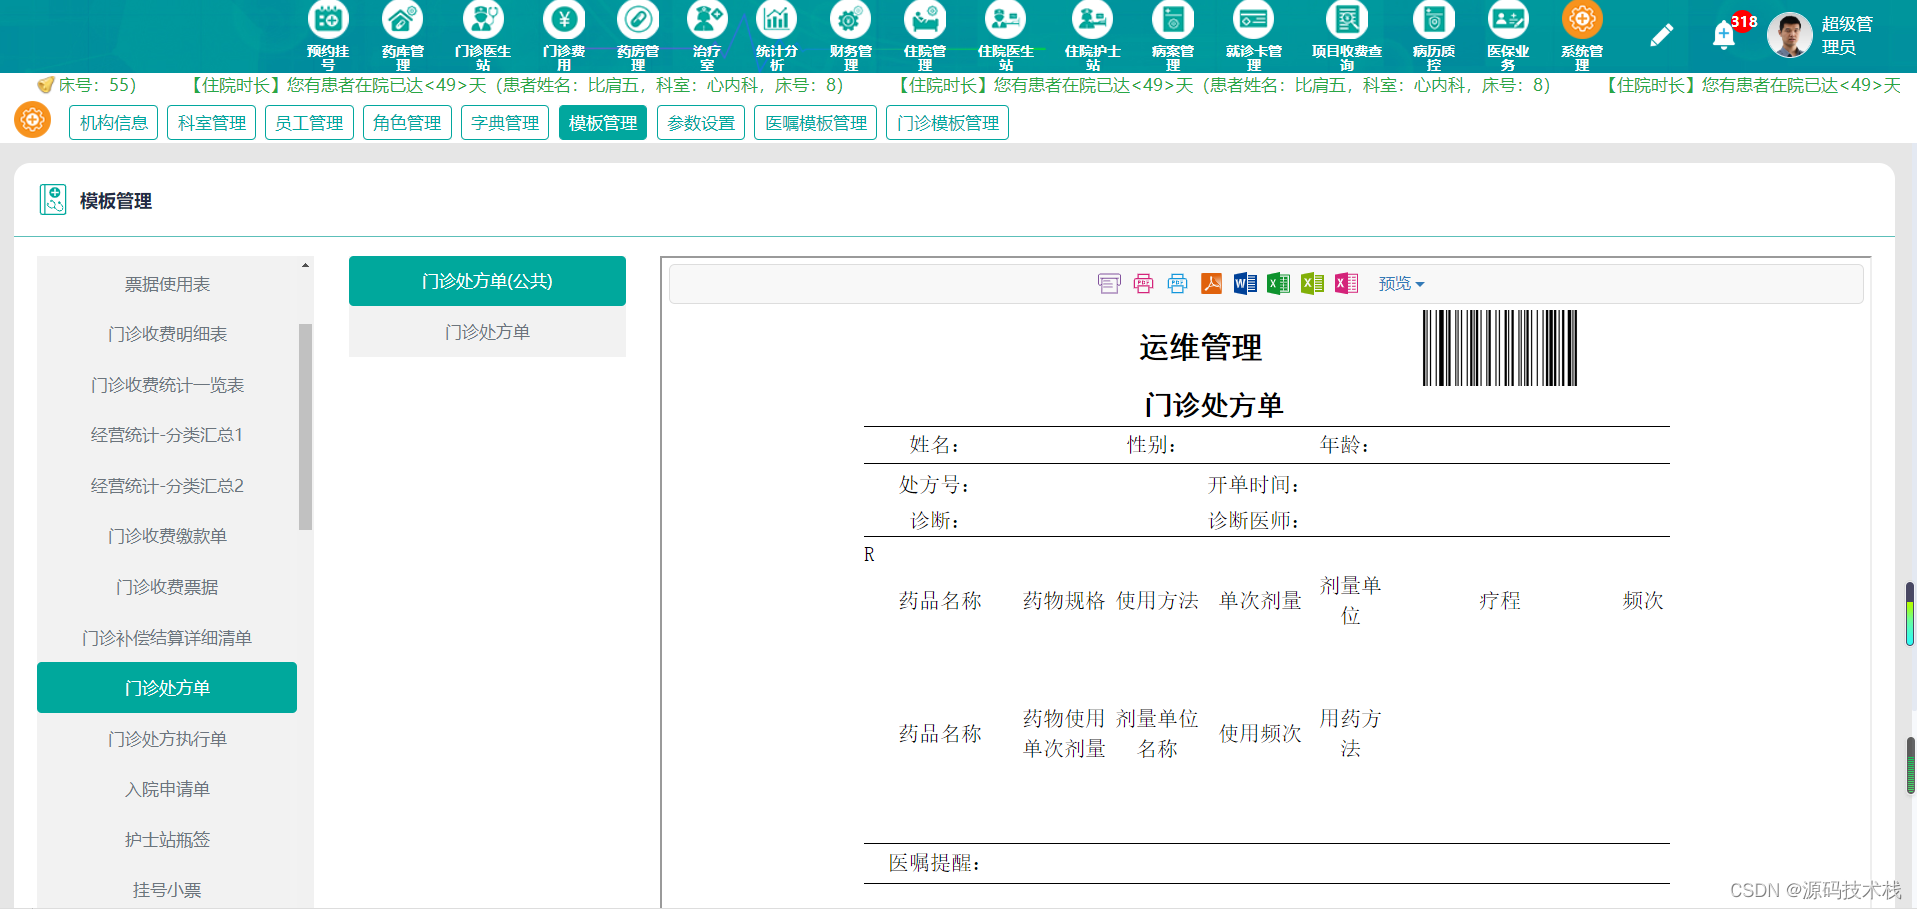
Task: Open the 预览 preview dropdown
Action: point(1399,283)
